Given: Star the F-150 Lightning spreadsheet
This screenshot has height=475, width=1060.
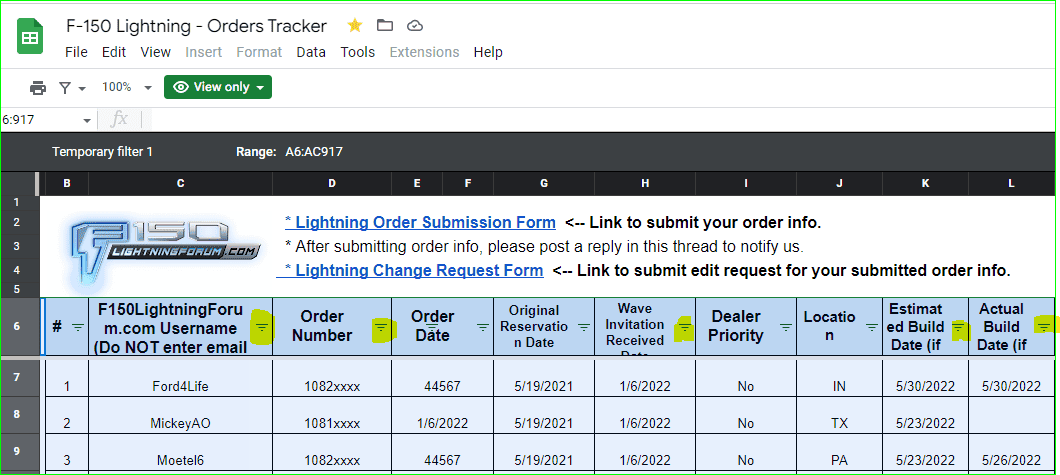Looking at the screenshot, I should coord(354,26).
